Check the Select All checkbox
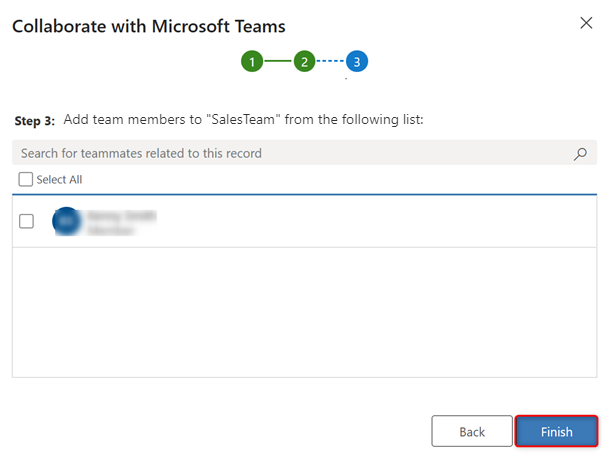Screen dimensions: 602x467 coord(26,180)
